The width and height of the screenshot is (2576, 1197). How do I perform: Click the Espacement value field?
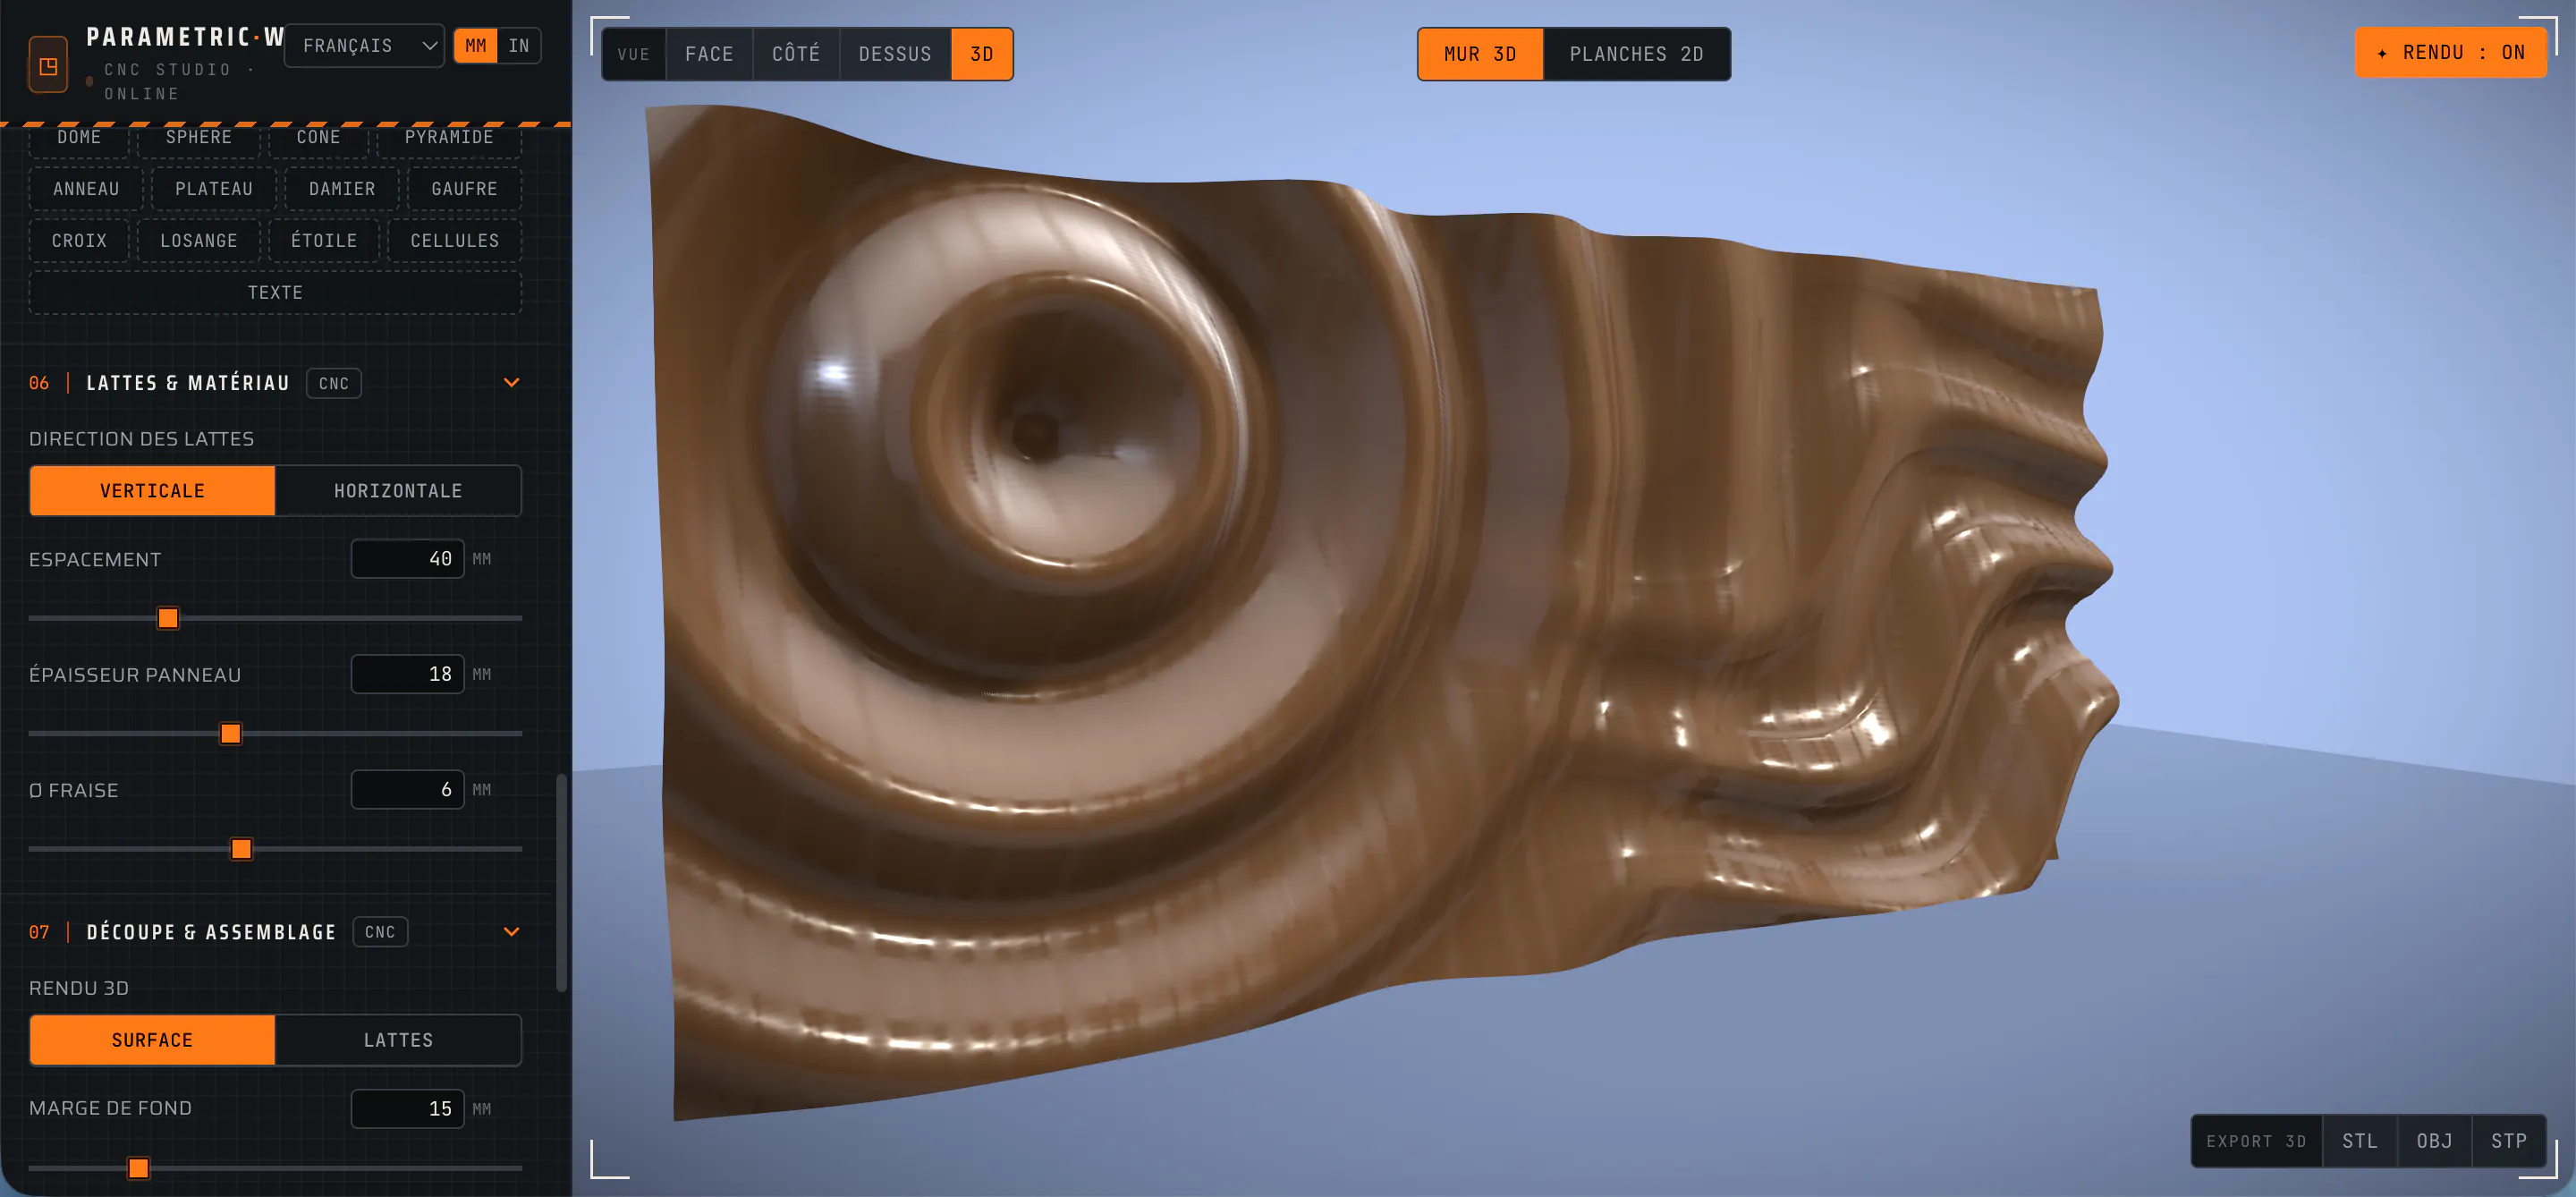[x=408, y=559]
